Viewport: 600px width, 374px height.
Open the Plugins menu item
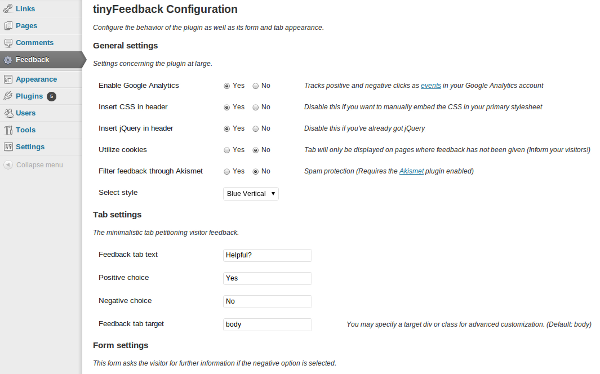pyautogui.click(x=29, y=96)
